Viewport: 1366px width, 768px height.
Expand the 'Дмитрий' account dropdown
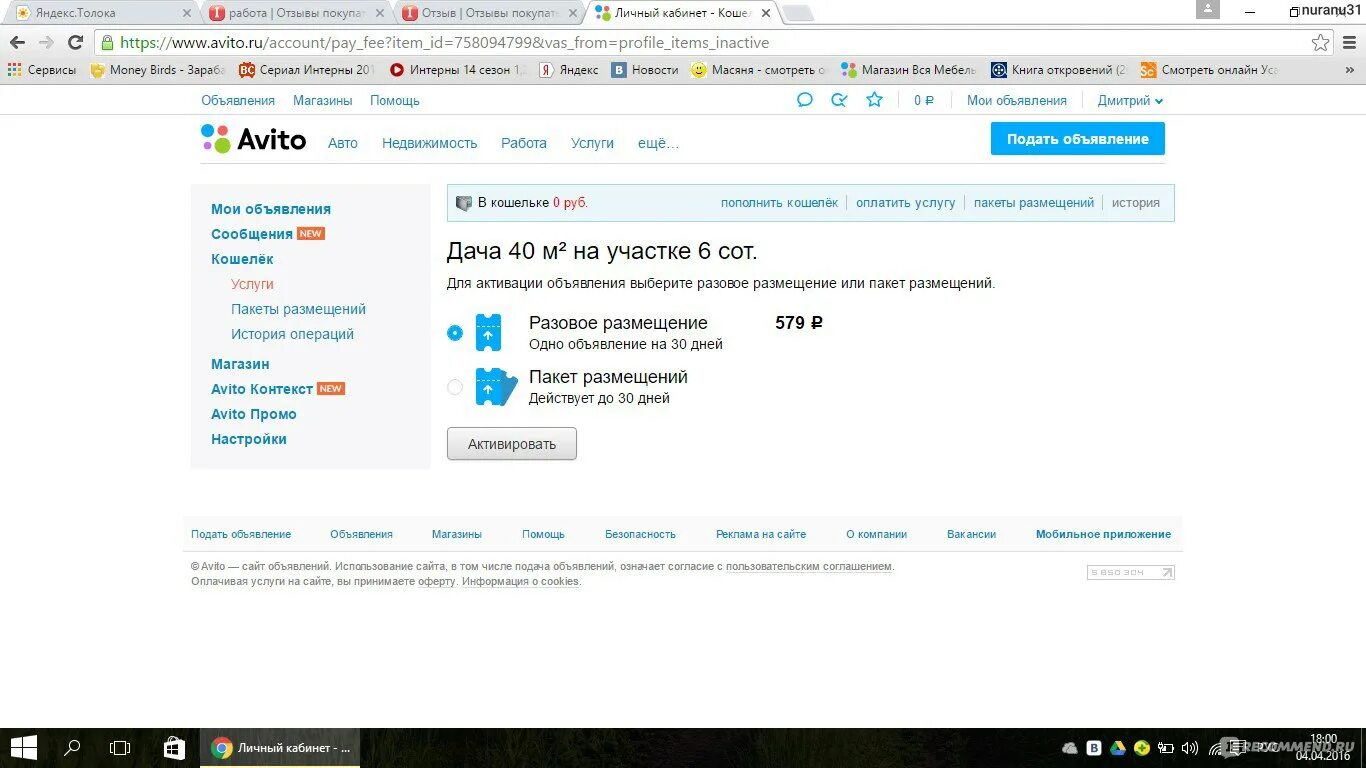pyautogui.click(x=1130, y=100)
